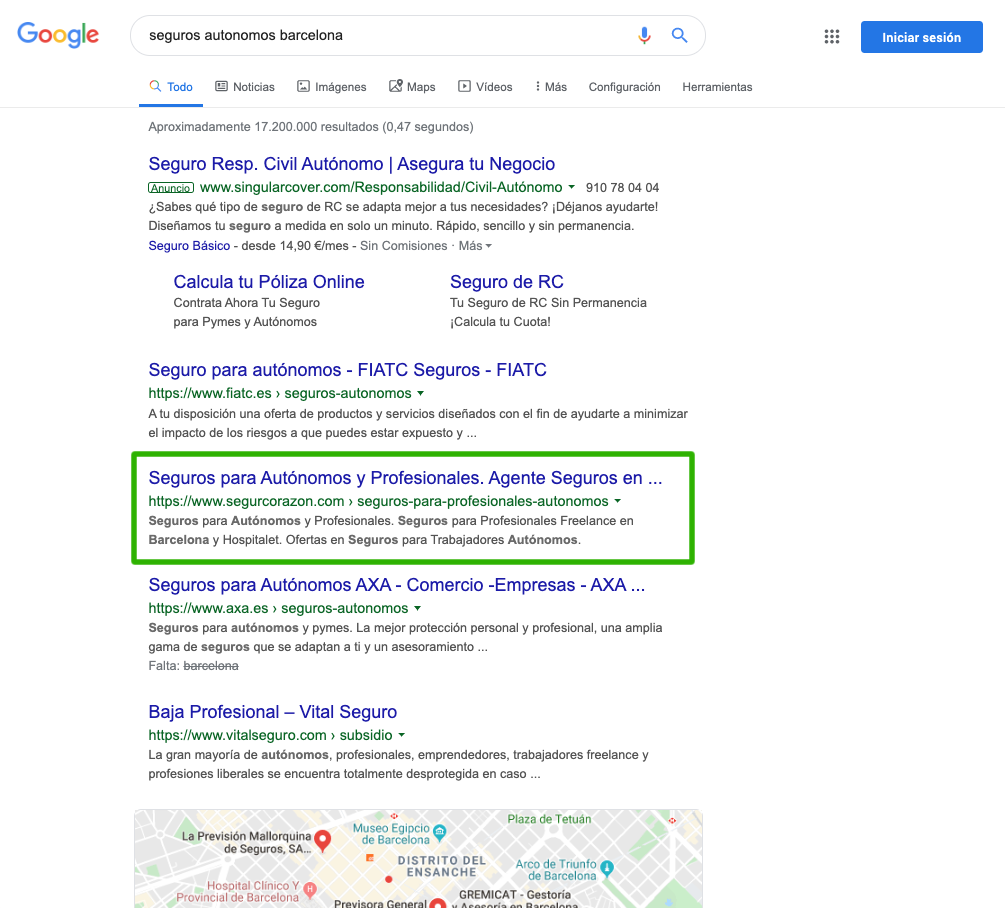1005x908 pixels.
Task: Expand the segurcorazon.com URL dropdown arrow
Action: point(618,501)
